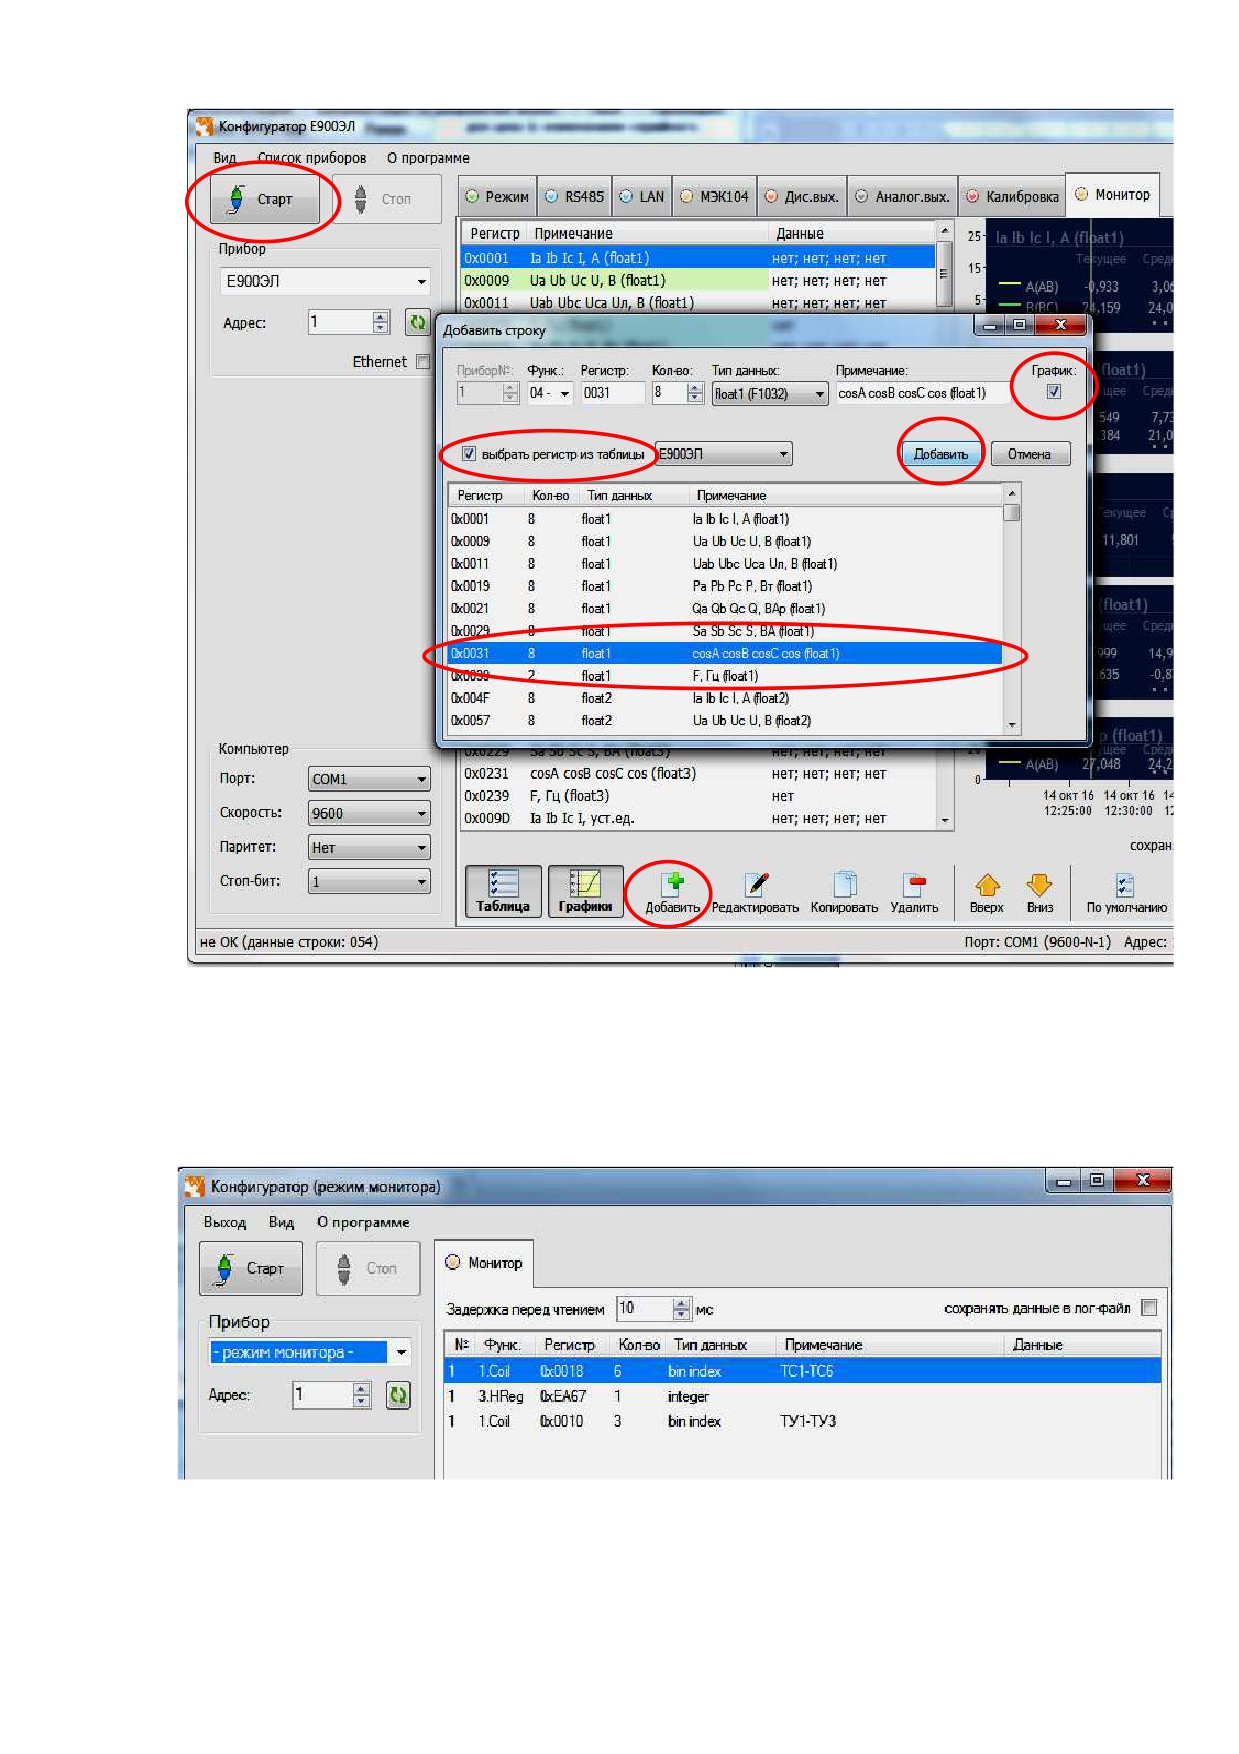Open the Аналог.вых. tab
Screen dimensions: 1239x1754
(902, 197)
